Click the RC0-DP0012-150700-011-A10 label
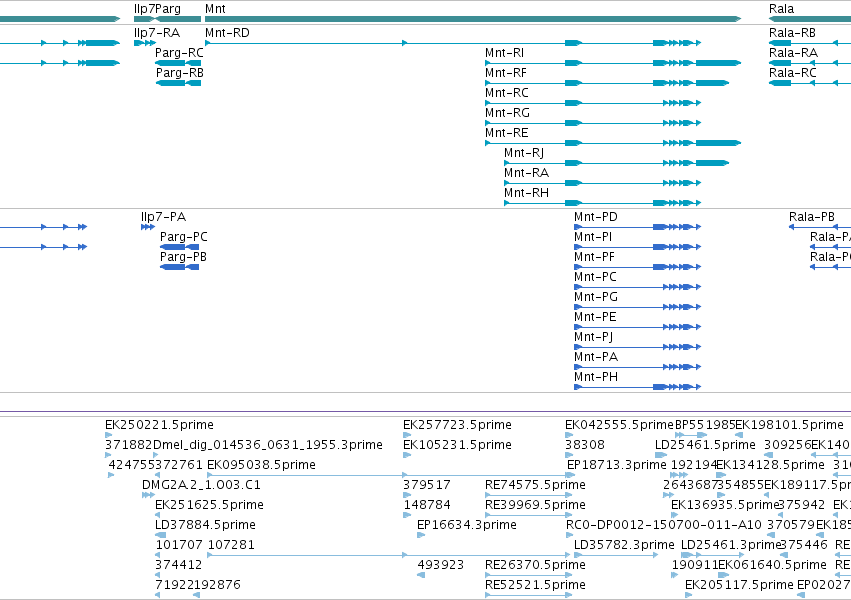Screen dimensions: 851x600 [664, 525]
